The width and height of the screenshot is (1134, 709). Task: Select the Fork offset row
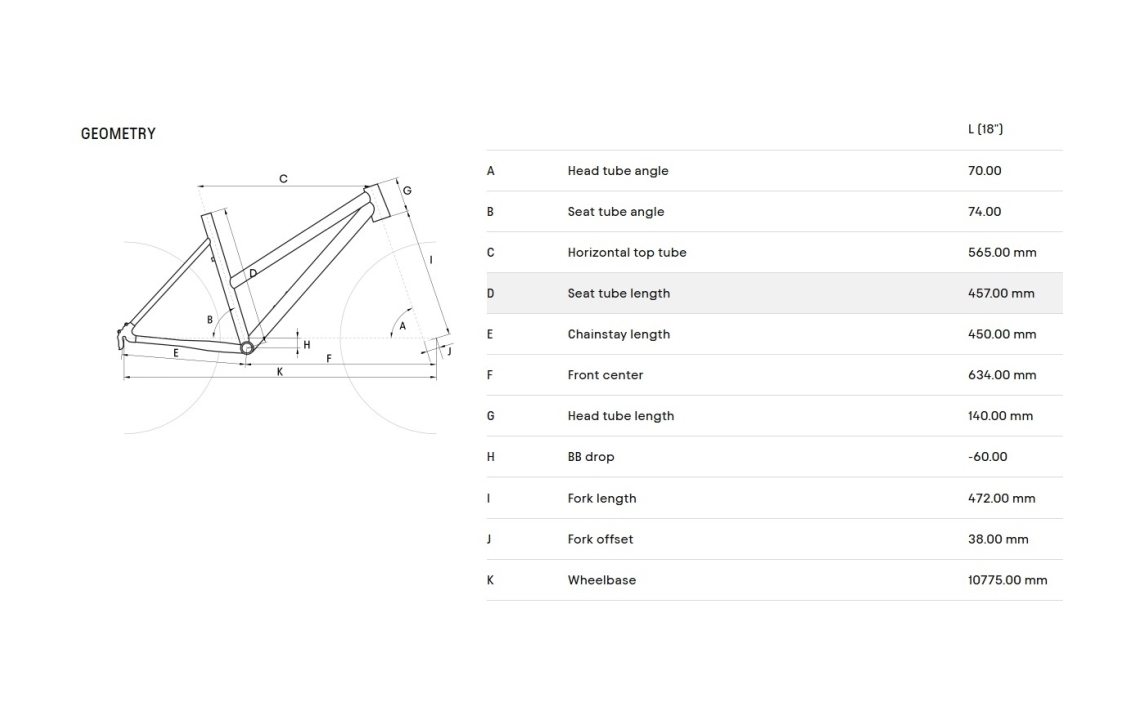(775, 539)
